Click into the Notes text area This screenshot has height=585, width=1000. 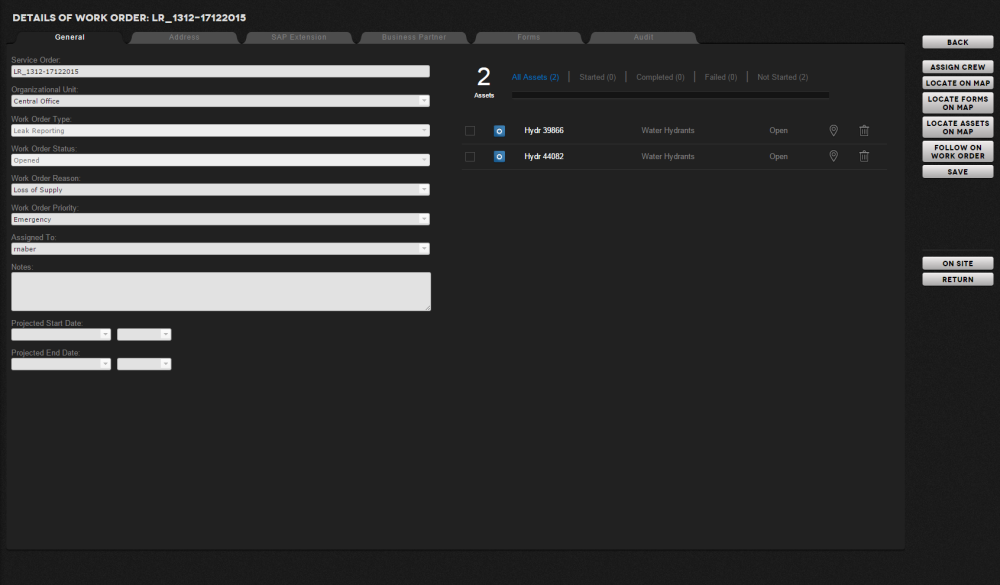point(220,291)
